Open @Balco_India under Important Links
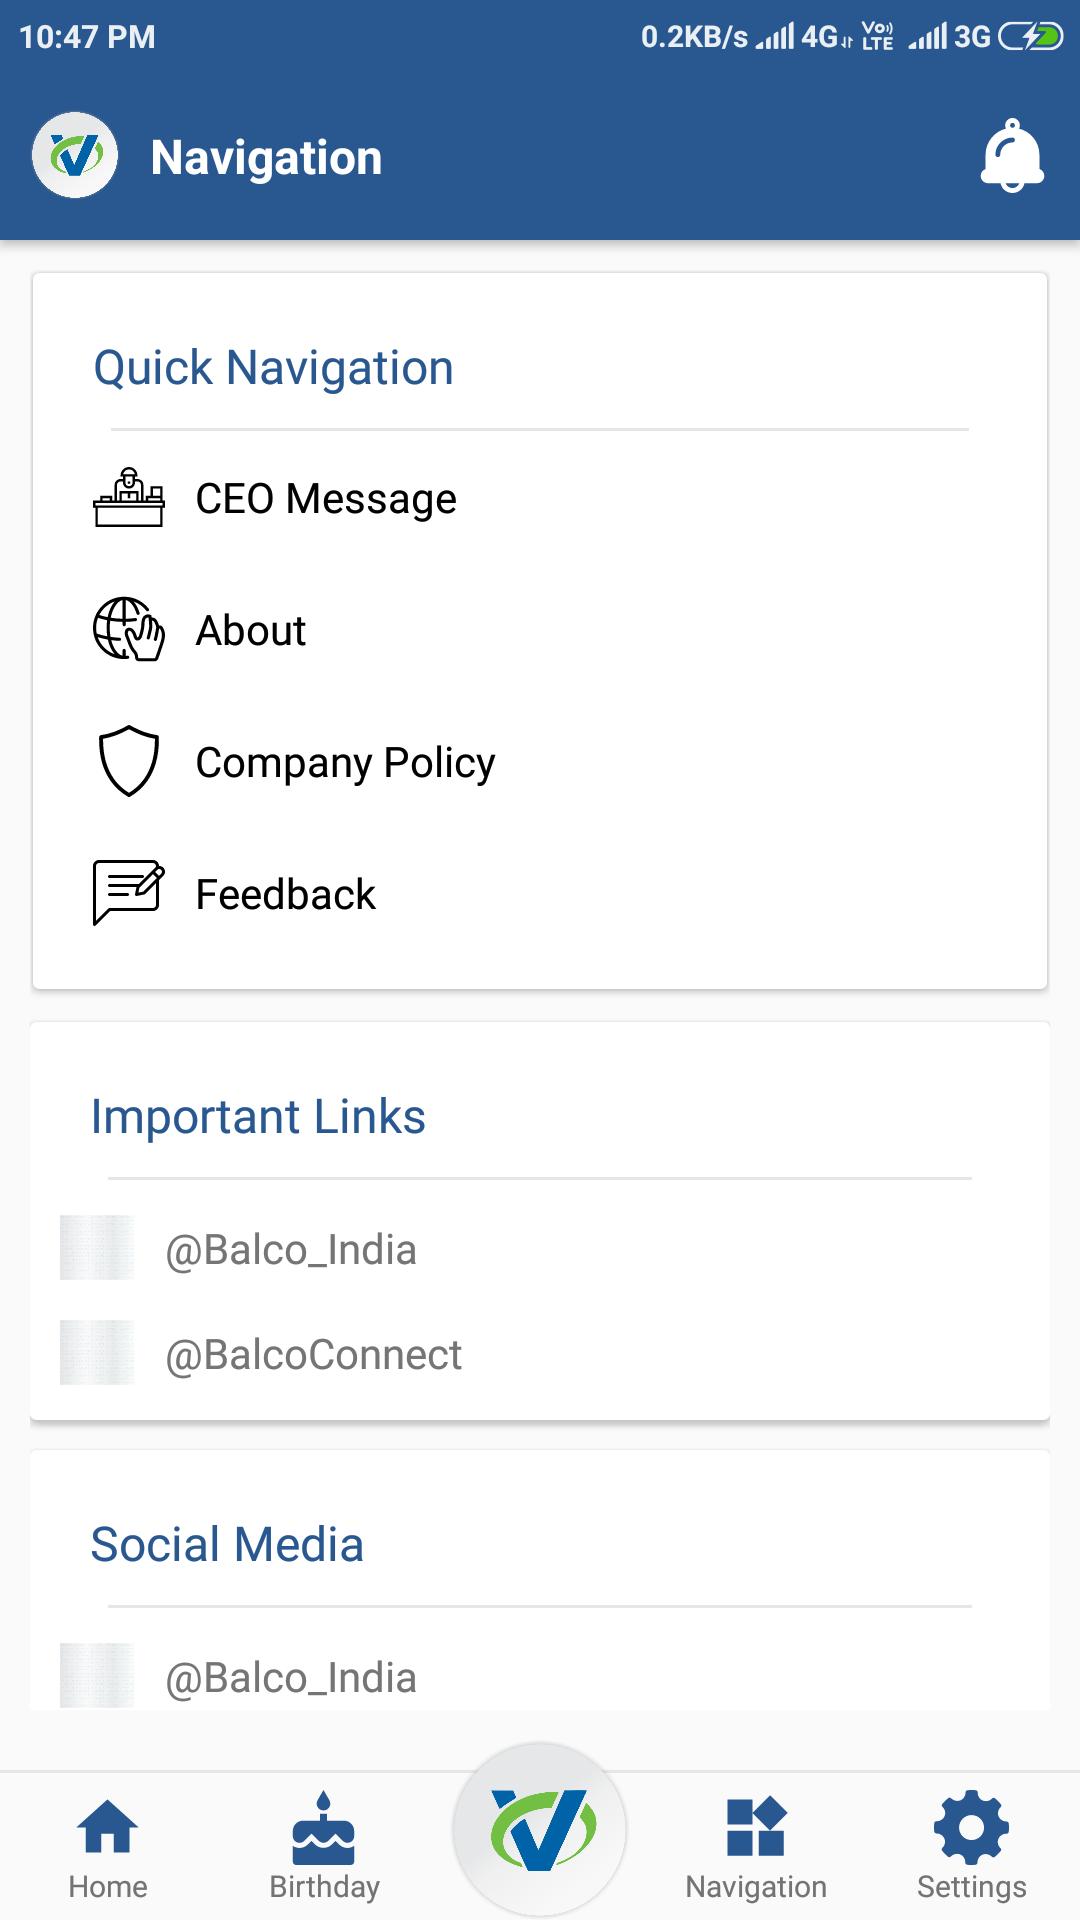Viewport: 1080px width, 1920px height. 540,1249
